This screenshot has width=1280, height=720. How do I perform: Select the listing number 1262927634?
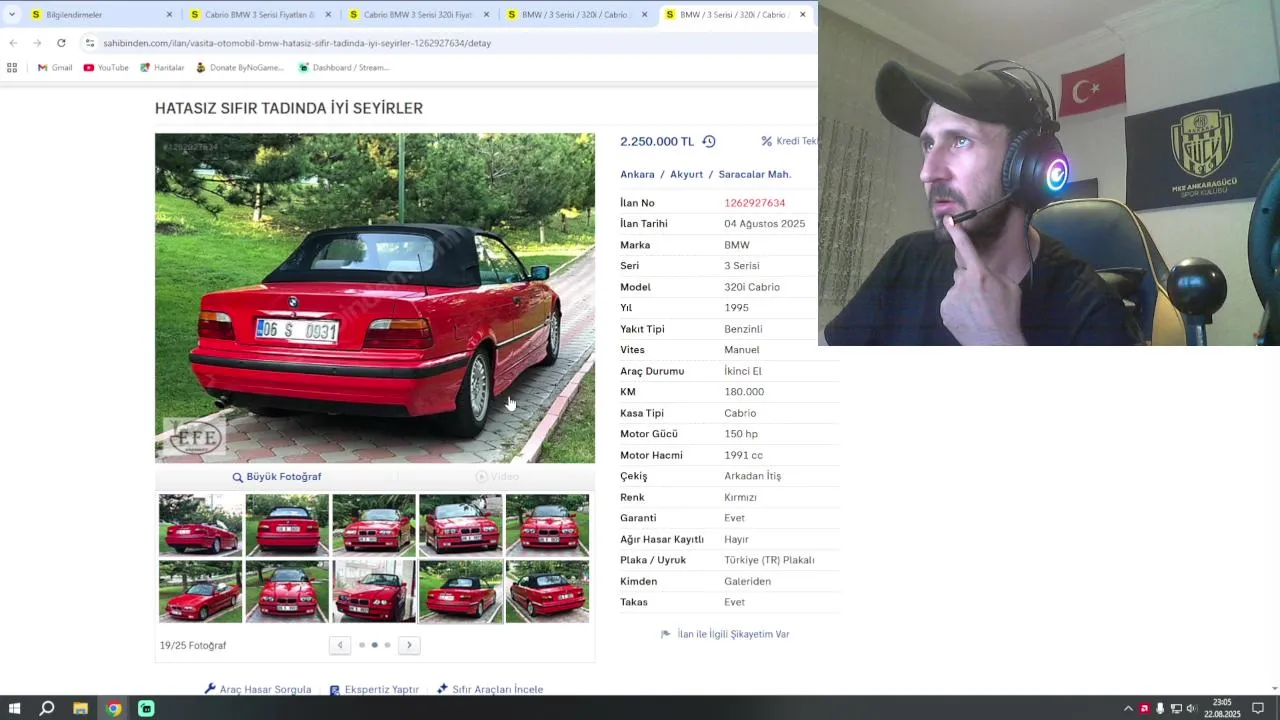[755, 203]
